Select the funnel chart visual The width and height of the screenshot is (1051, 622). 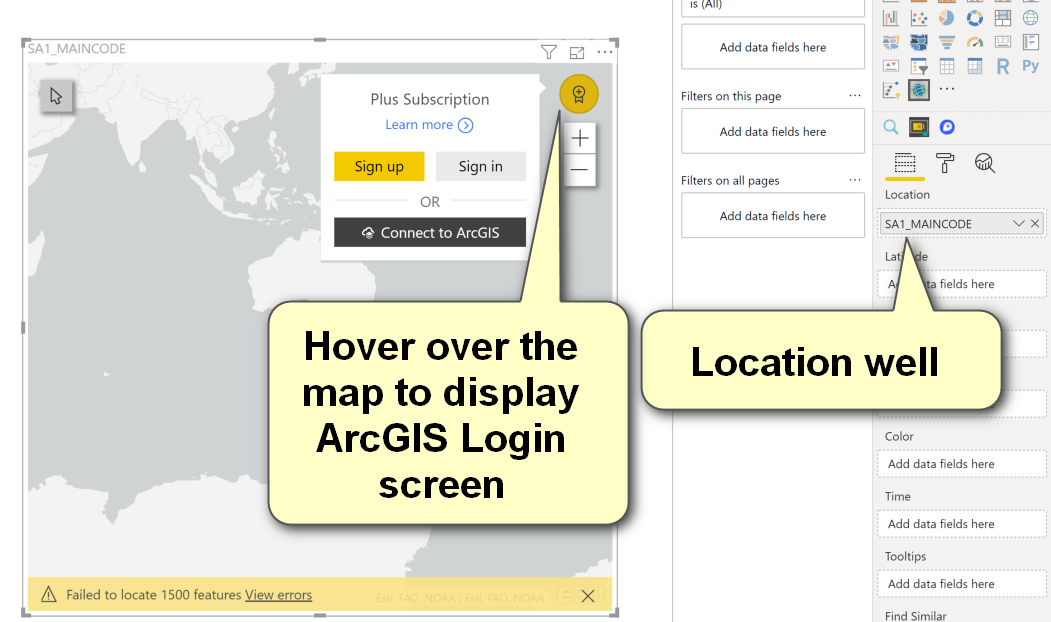click(x=946, y=42)
